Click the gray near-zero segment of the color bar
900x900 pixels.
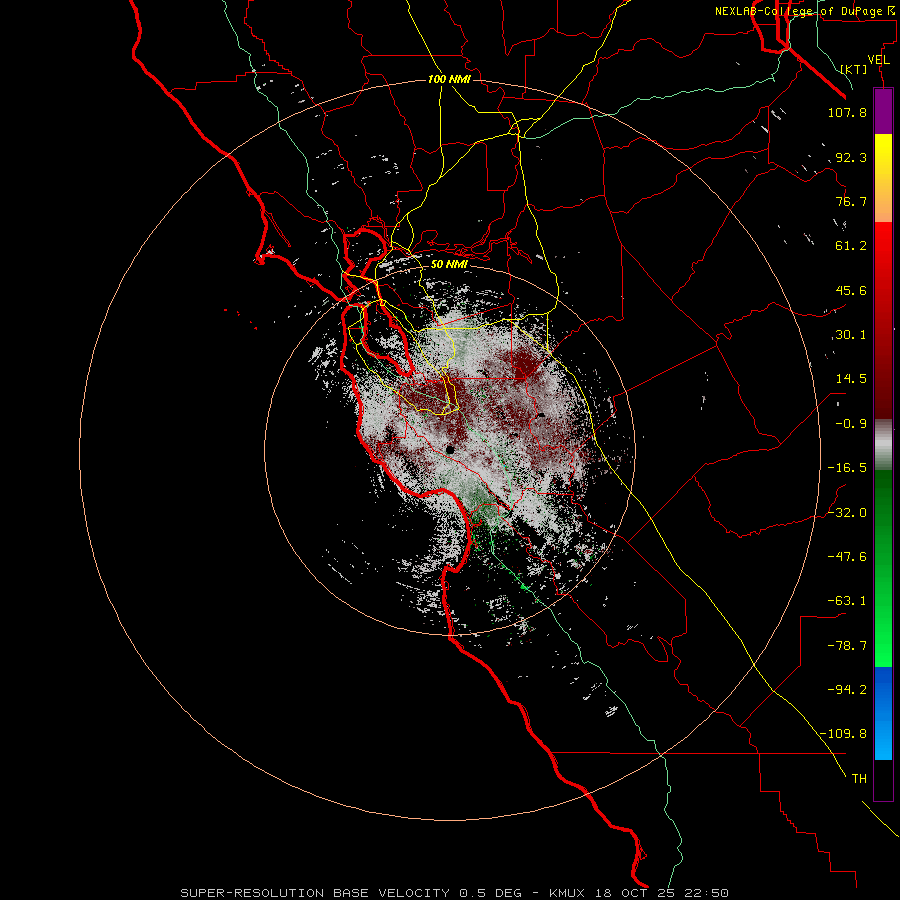point(883,445)
